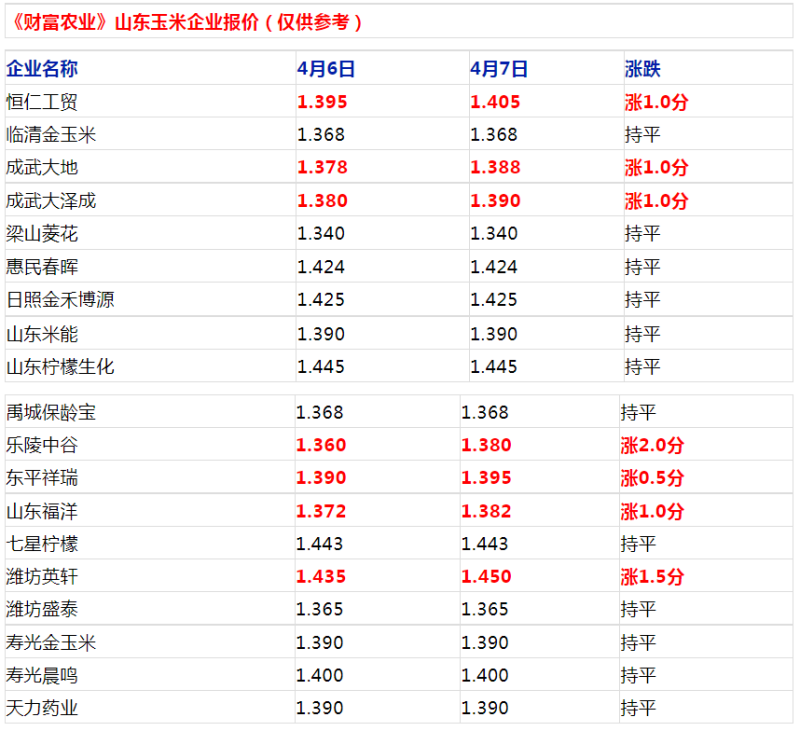
Task: Click the company name 临清金玉米
Action: tap(51, 135)
